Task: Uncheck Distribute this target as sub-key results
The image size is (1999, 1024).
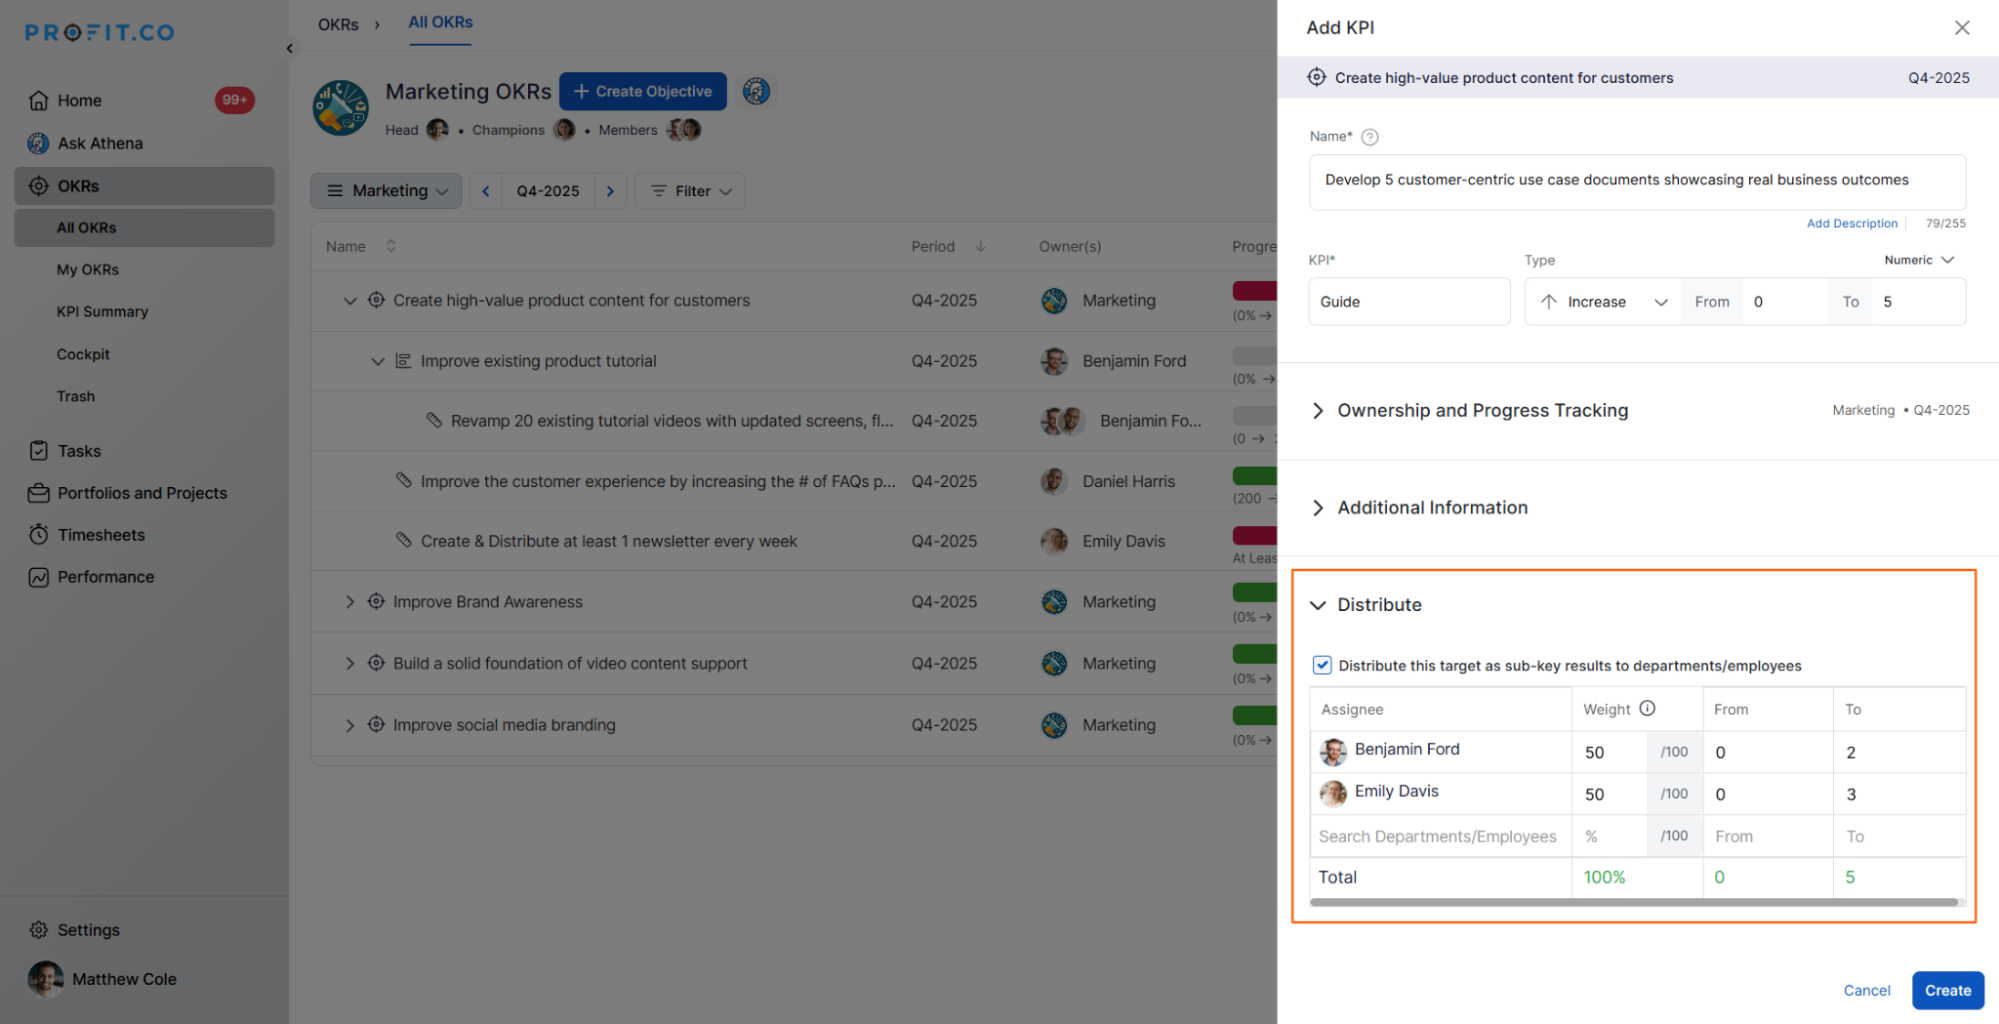Action: coord(1322,665)
